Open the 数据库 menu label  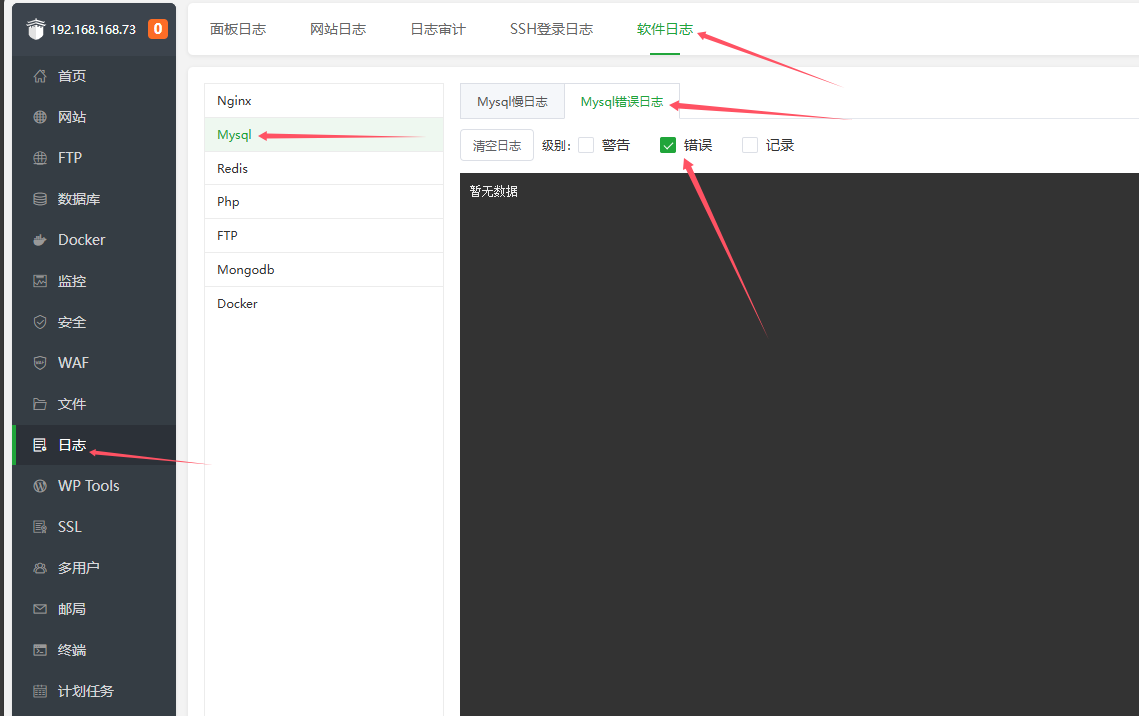point(79,199)
